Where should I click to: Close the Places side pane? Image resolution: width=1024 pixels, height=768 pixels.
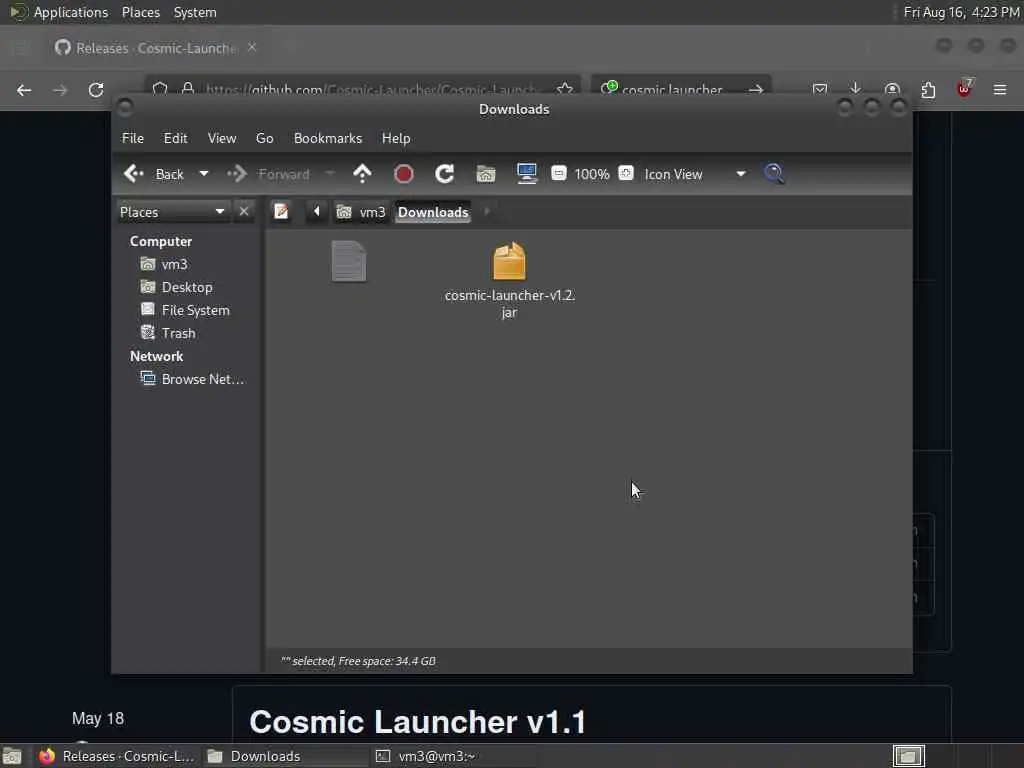click(244, 212)
